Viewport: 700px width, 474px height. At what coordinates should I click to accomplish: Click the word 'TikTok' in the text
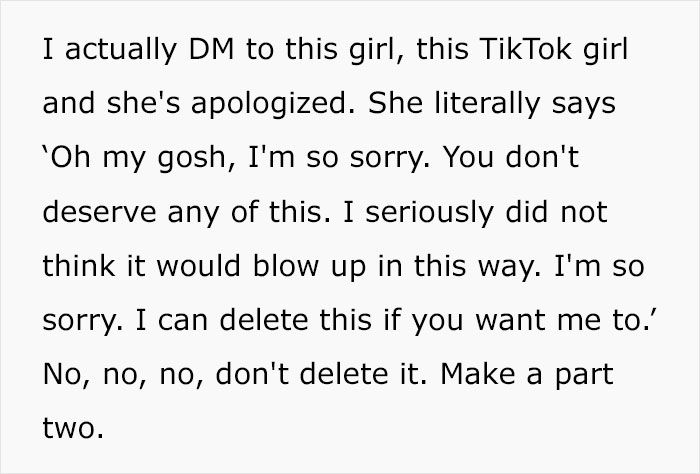(525, 49)
